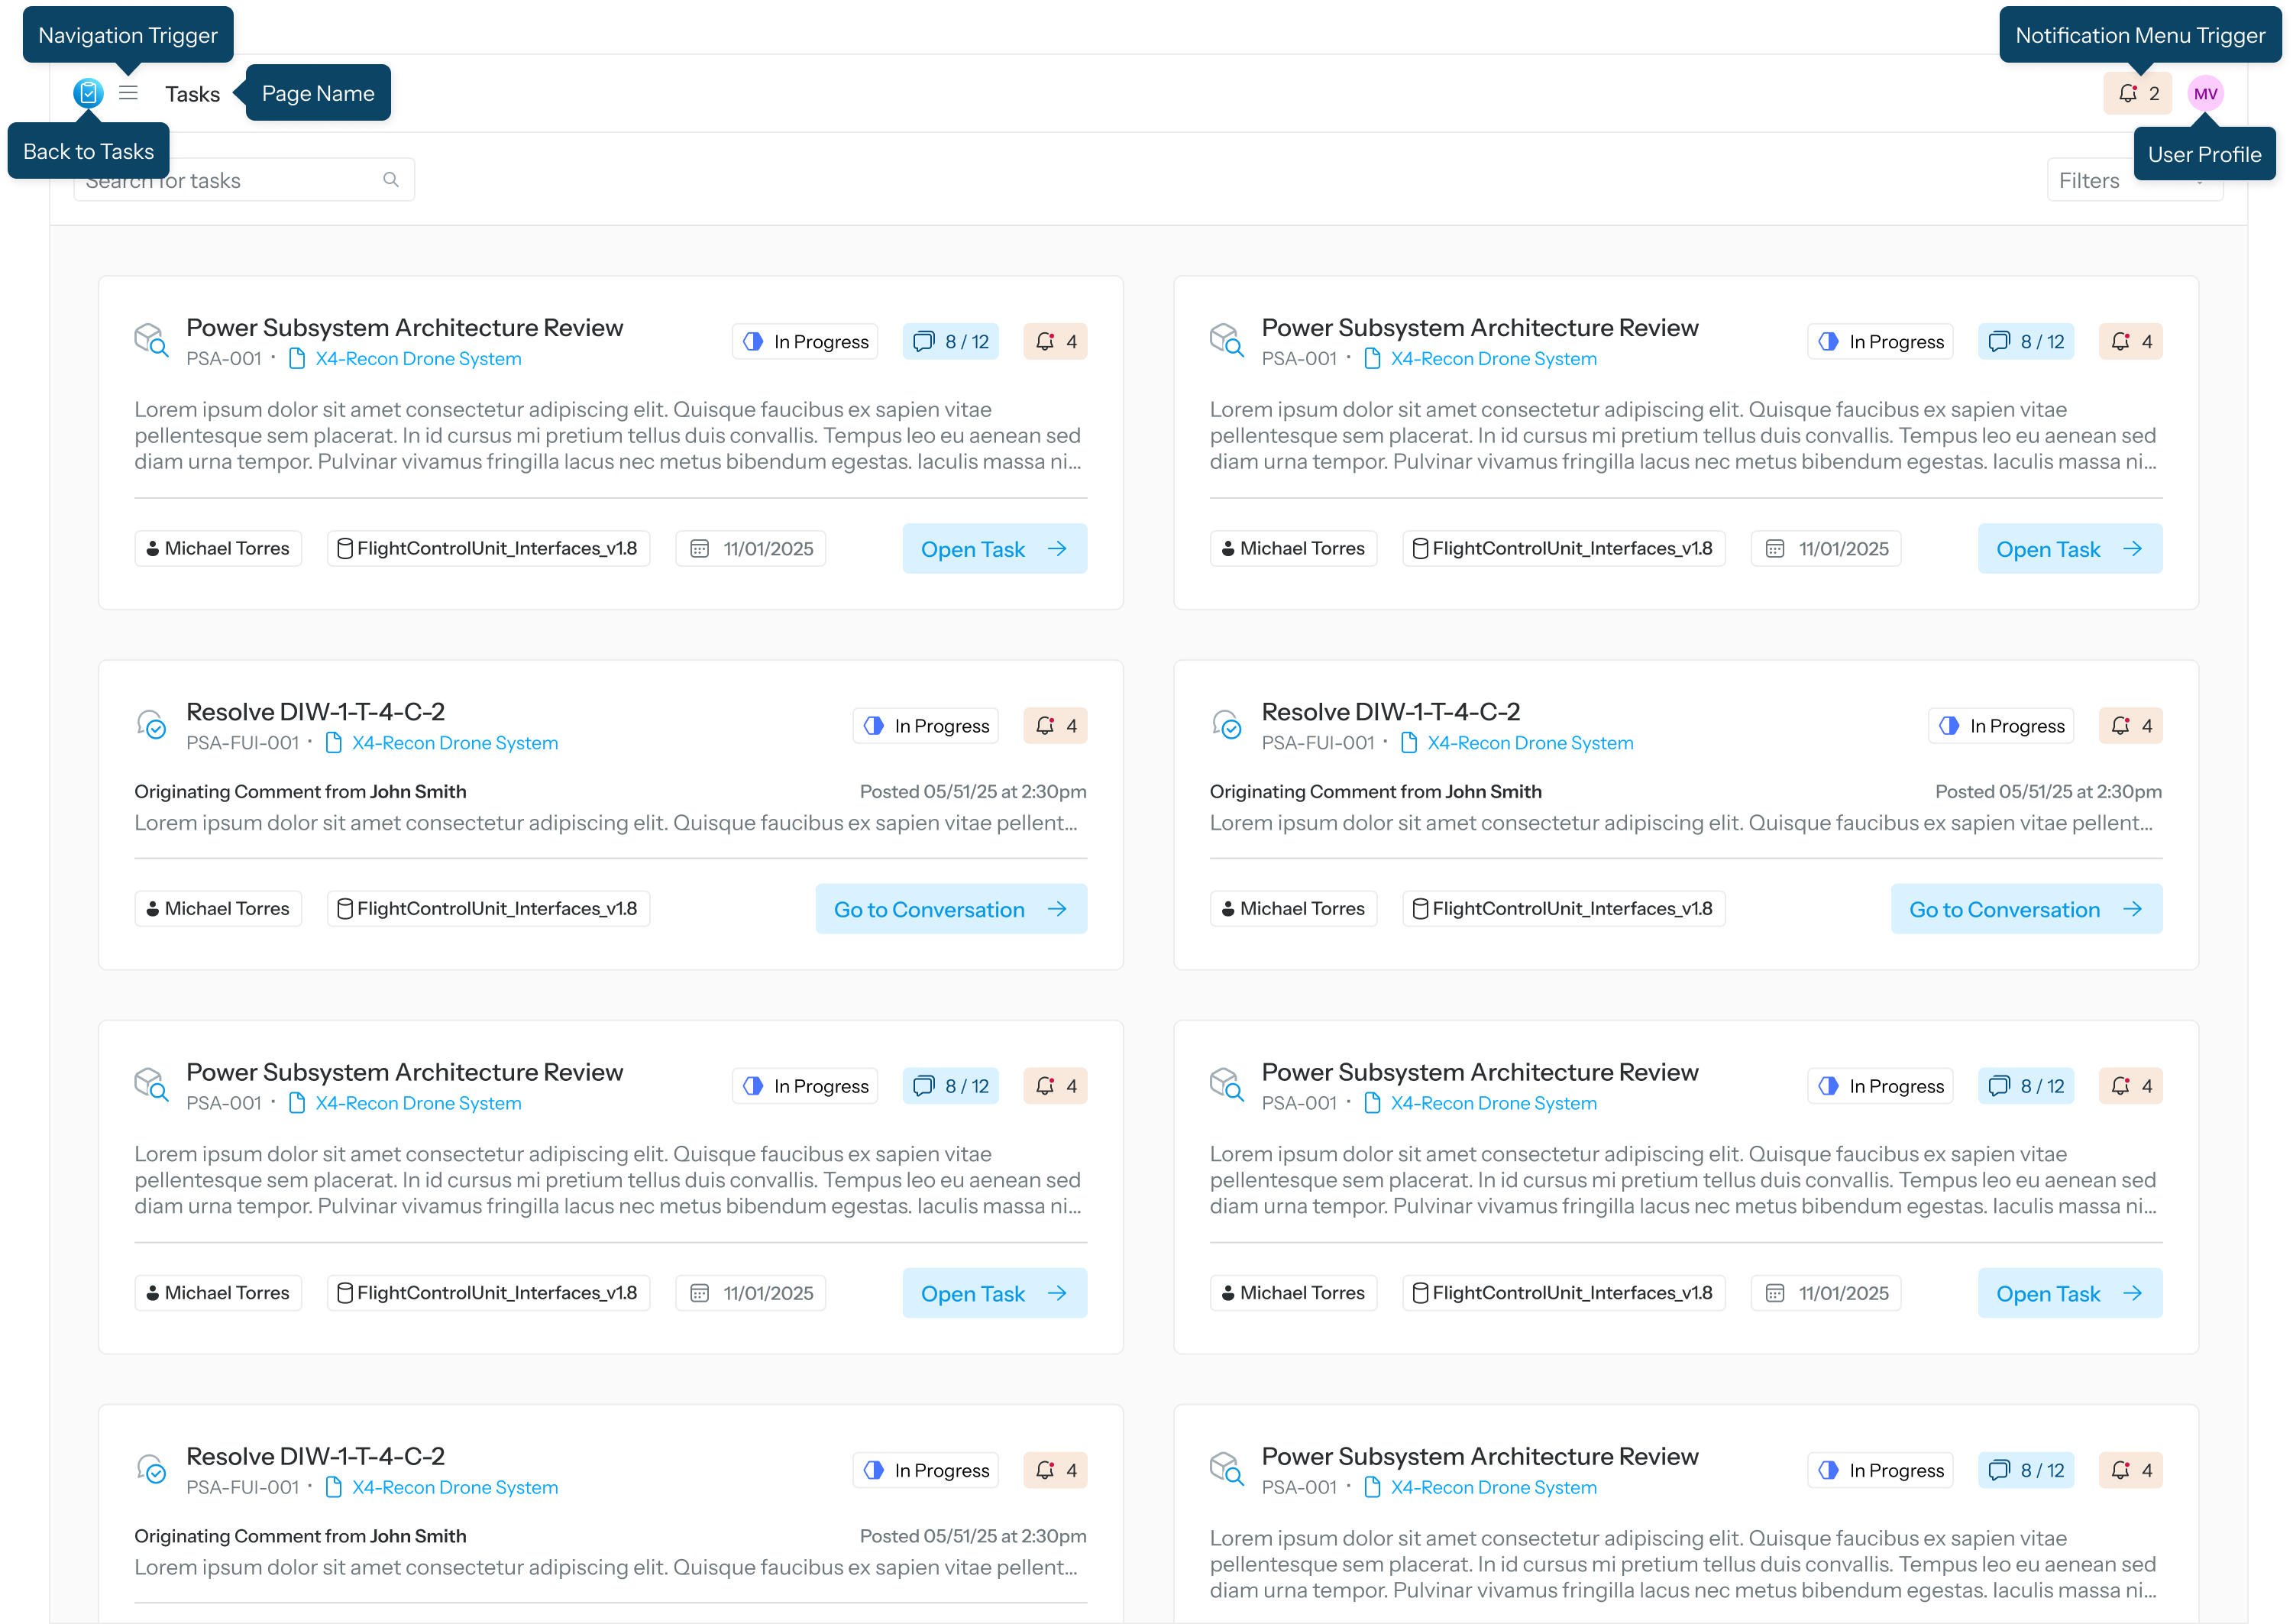Open the X4-Recon Drone System link
This screenshot has width=2293, height=1624.
[417, 358]
